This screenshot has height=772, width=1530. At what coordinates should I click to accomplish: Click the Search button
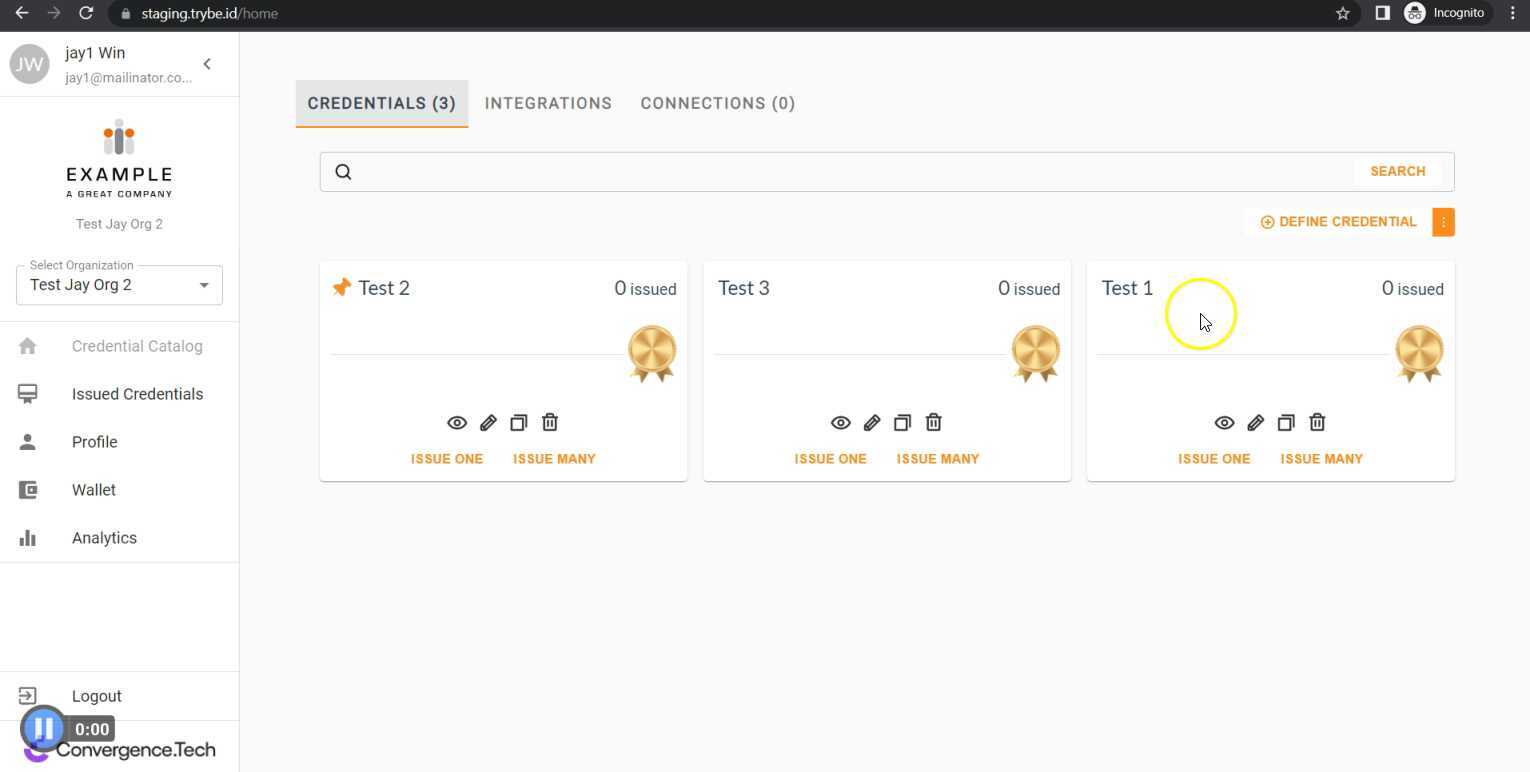pyautogui.click(x=1398, y=172)
